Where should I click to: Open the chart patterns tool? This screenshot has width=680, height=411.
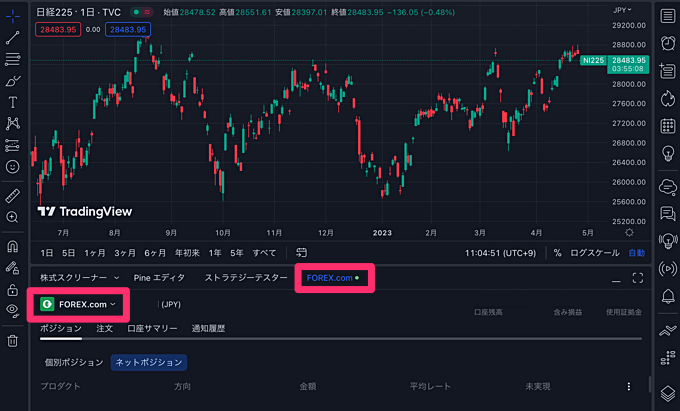click(x=13, y=124)
